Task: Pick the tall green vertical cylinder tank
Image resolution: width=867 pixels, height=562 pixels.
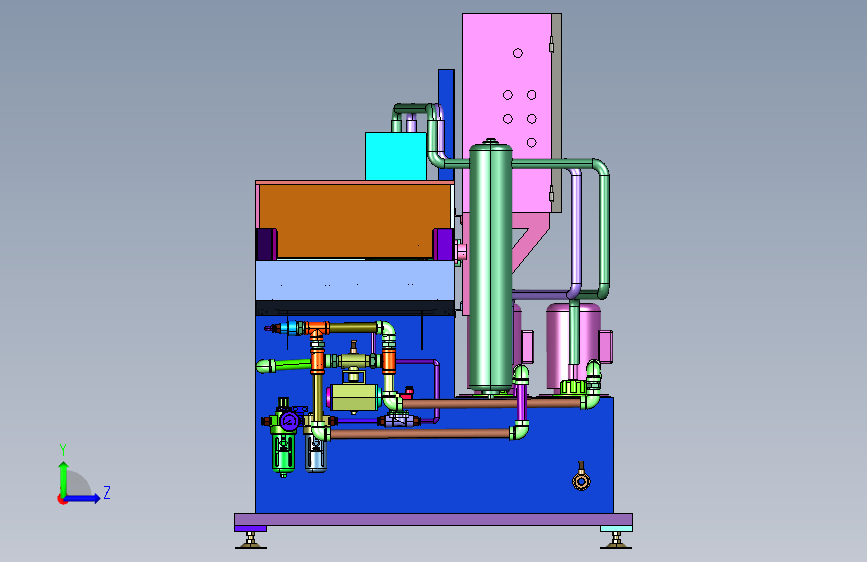Action: [490, 266]
